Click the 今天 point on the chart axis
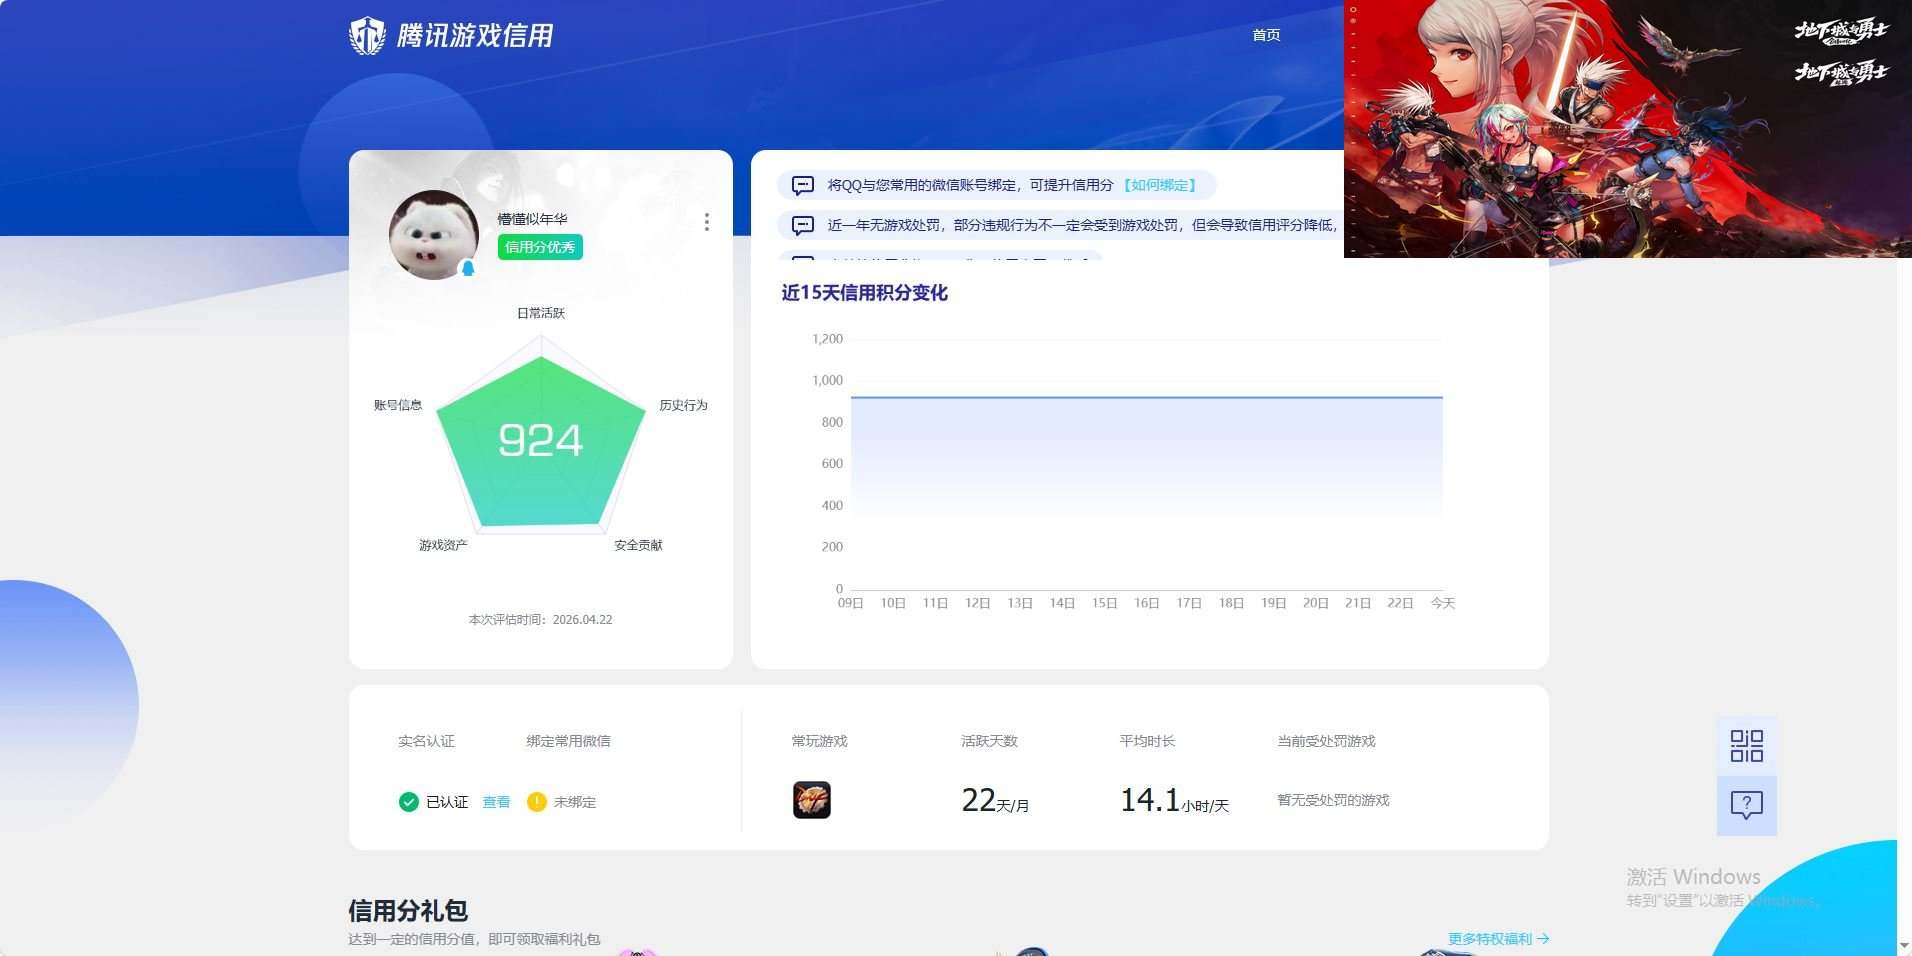Screen dimensions: 1912x956 tap(1443, 603)
